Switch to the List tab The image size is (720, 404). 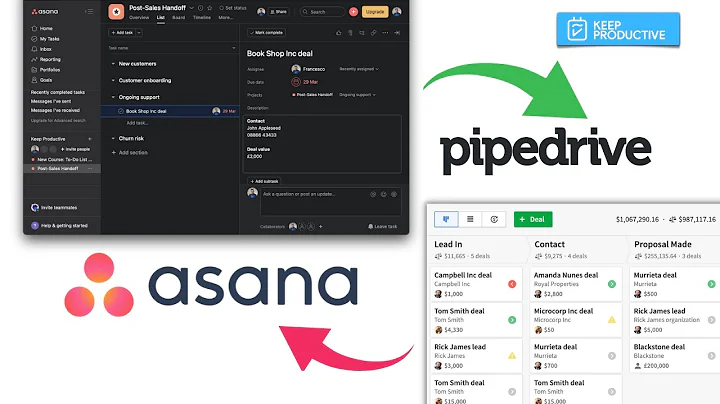[161, 17]
